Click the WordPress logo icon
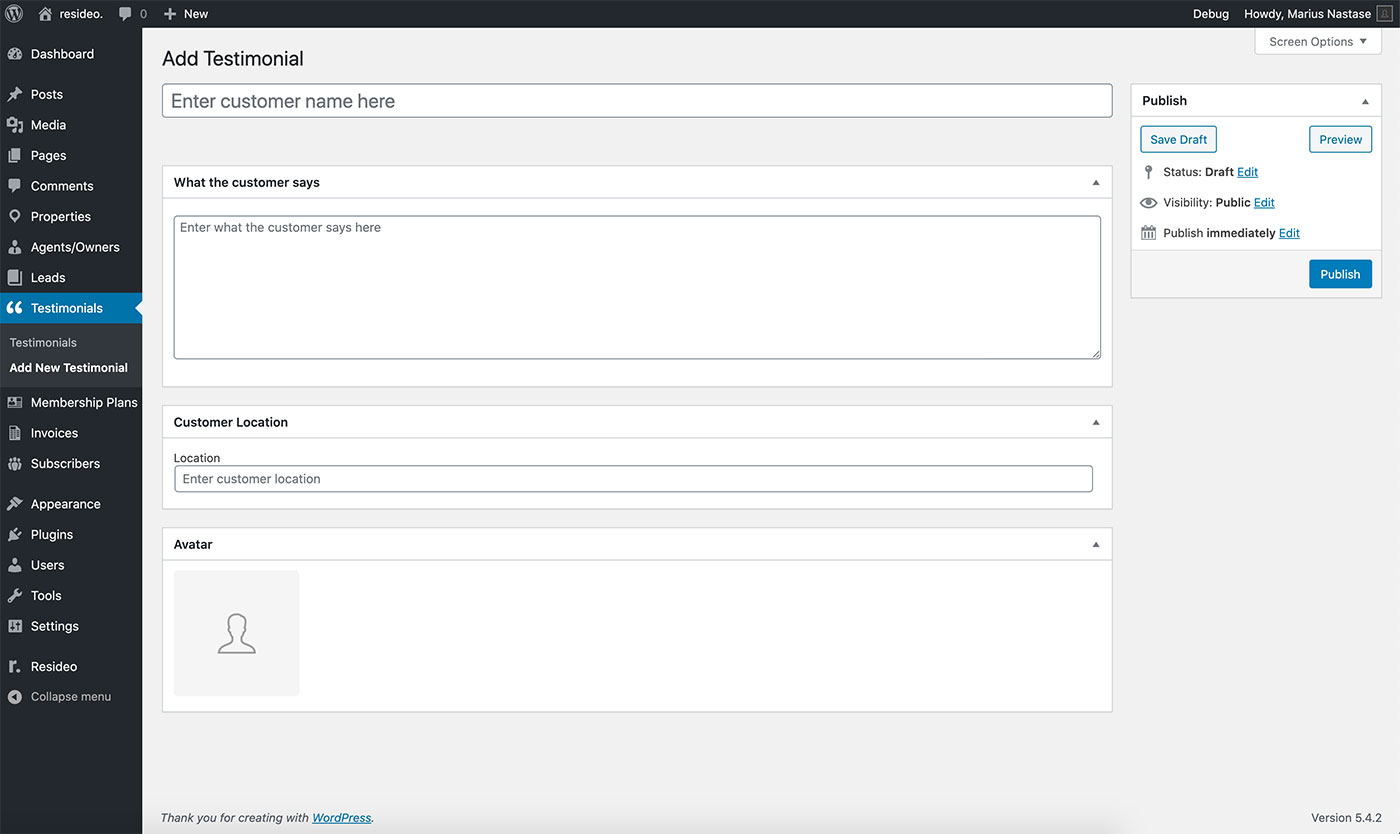Viewport: 1400px width, 834px height. [x=14, y=14]
